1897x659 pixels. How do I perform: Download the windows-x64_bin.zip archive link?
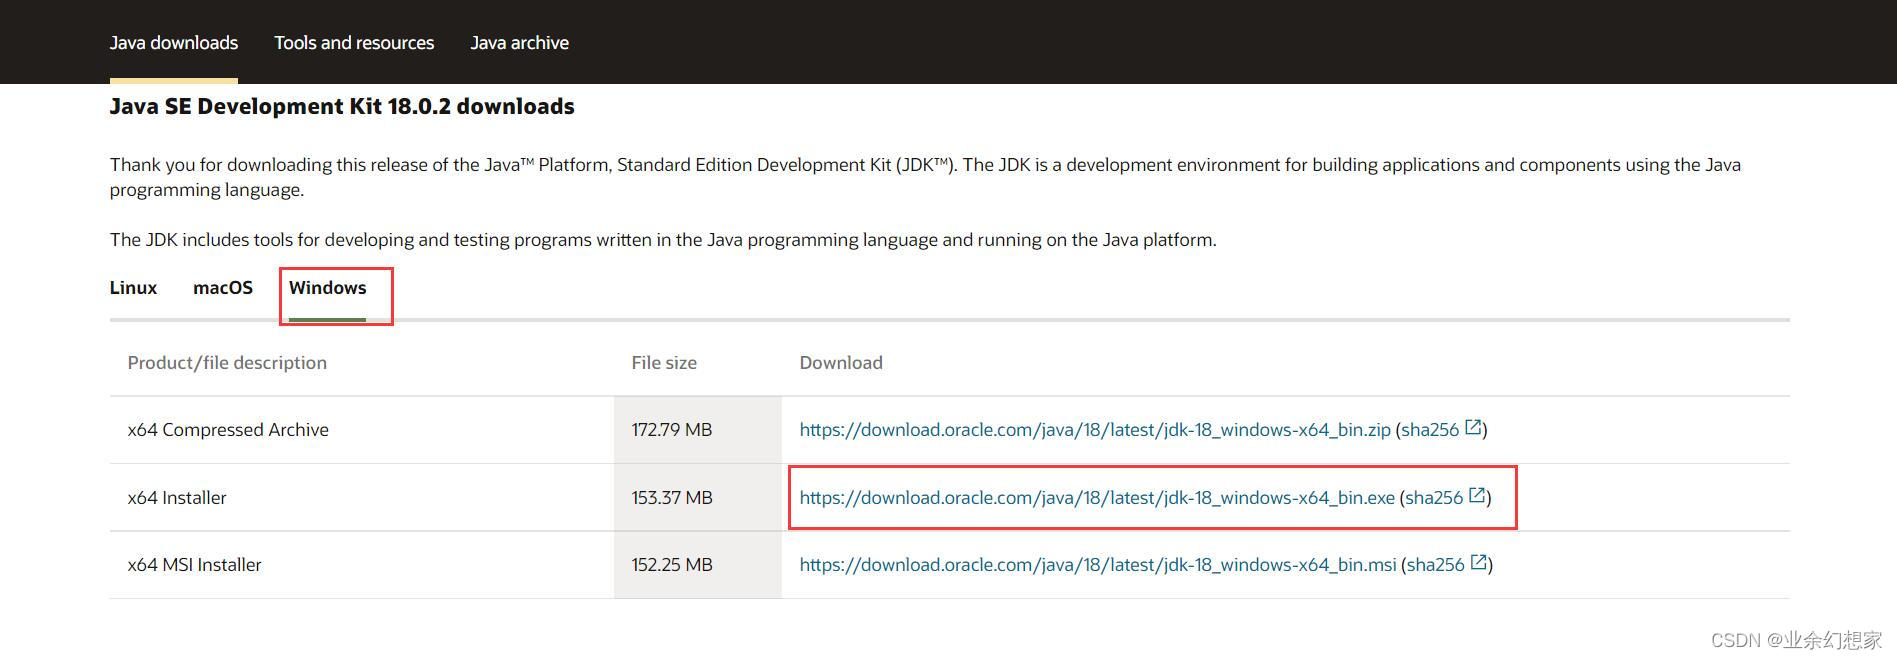click(x=1095, y=430)
